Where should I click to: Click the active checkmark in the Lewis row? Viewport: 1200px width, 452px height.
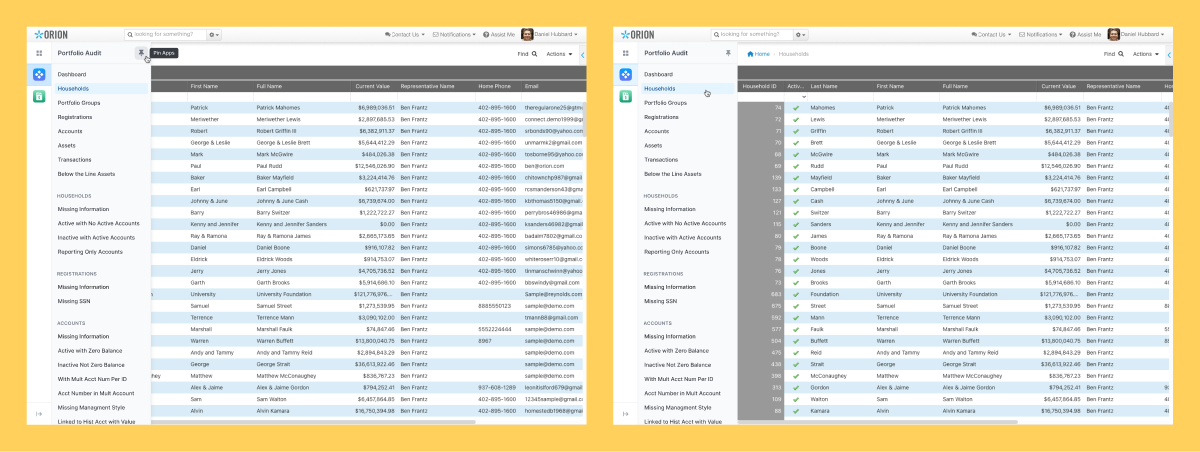pyautogui.click(x=796, y=119)
